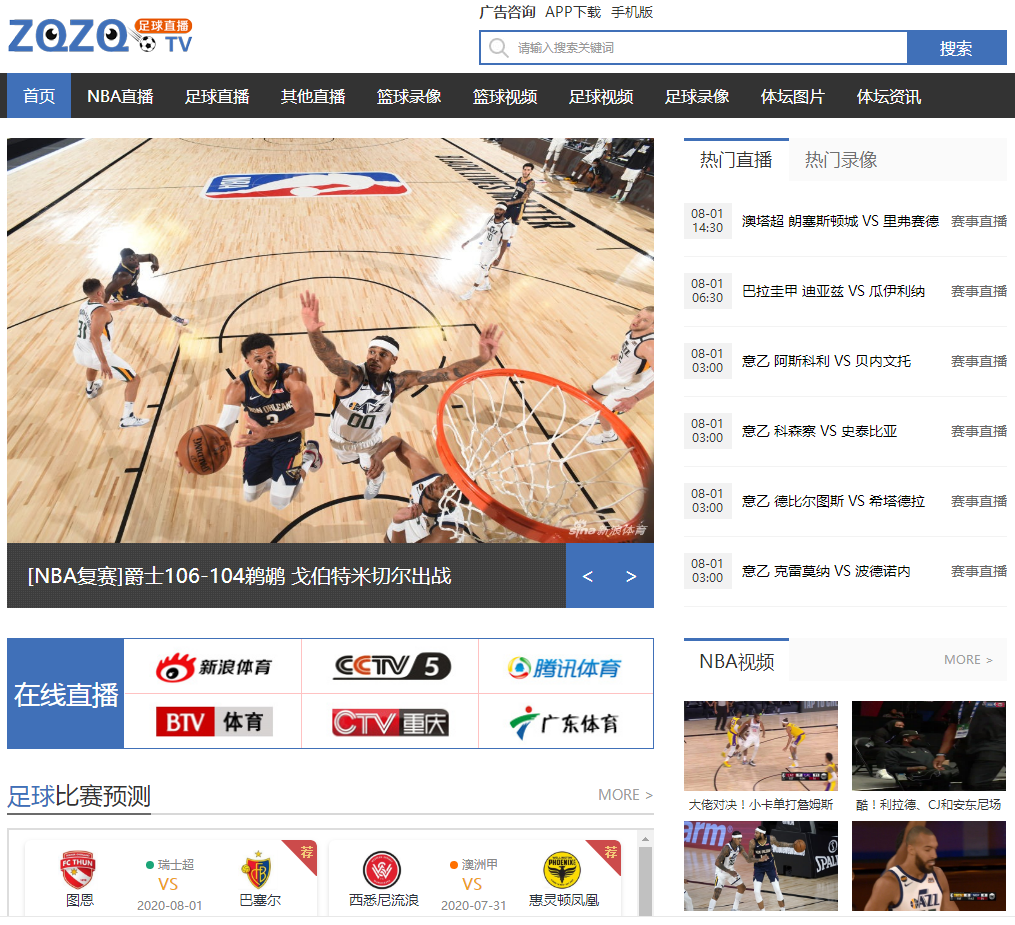Click the ZQZQ TV site logo
The image size is (1015, 925).
pyautogui.click(x=100, y=35)
